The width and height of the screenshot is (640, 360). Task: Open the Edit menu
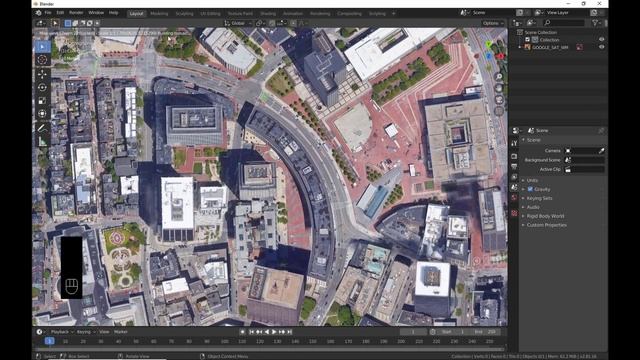[60, 13]
